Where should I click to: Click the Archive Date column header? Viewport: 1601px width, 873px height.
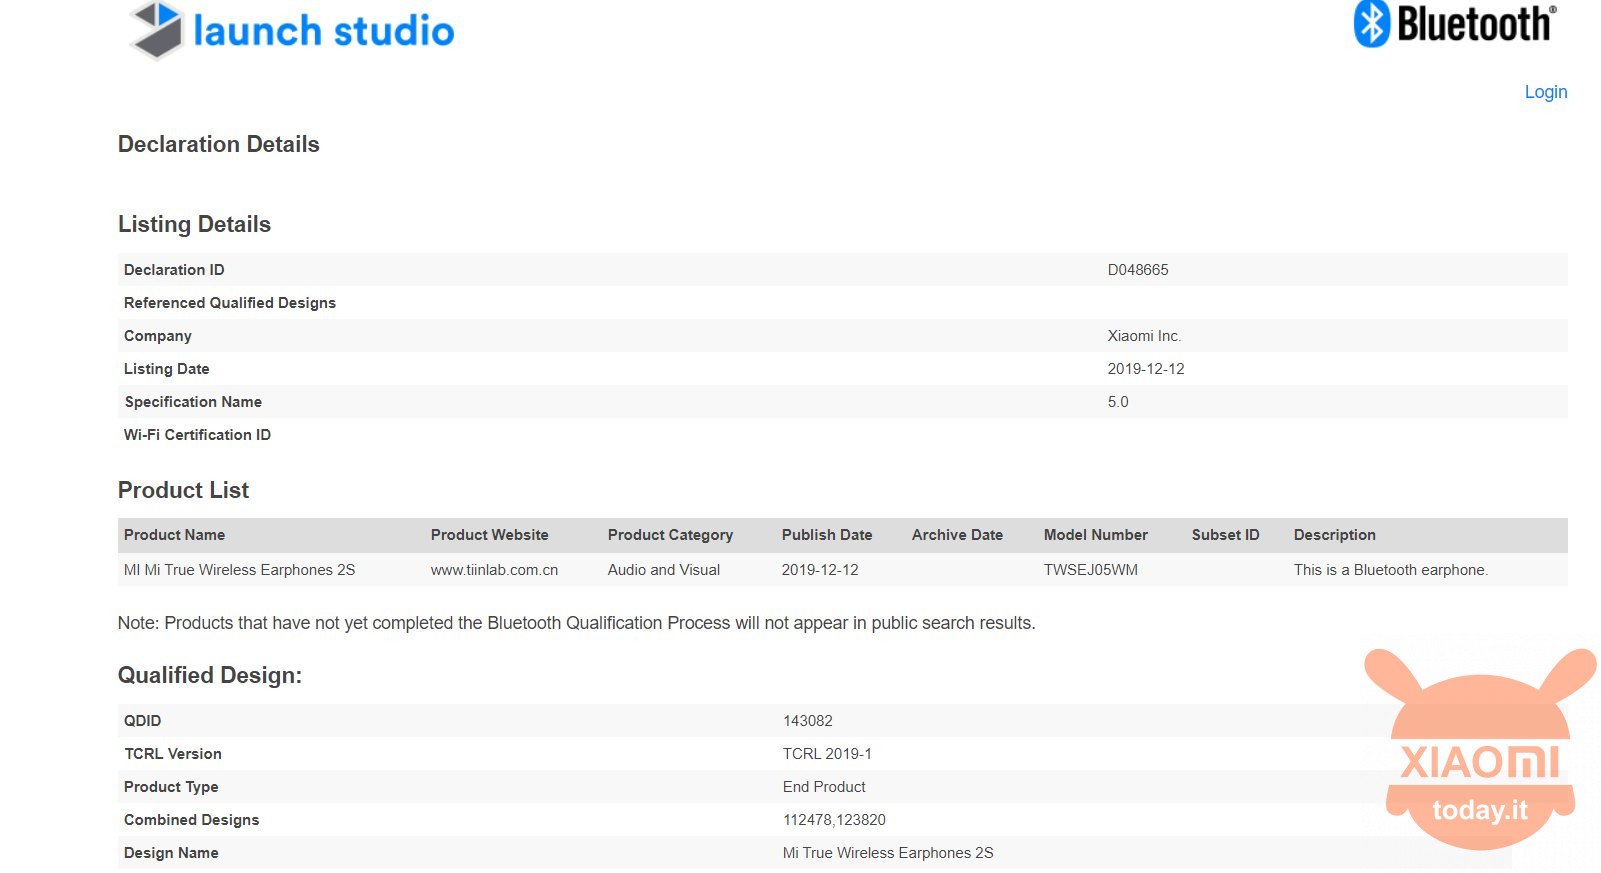point(957,535)
